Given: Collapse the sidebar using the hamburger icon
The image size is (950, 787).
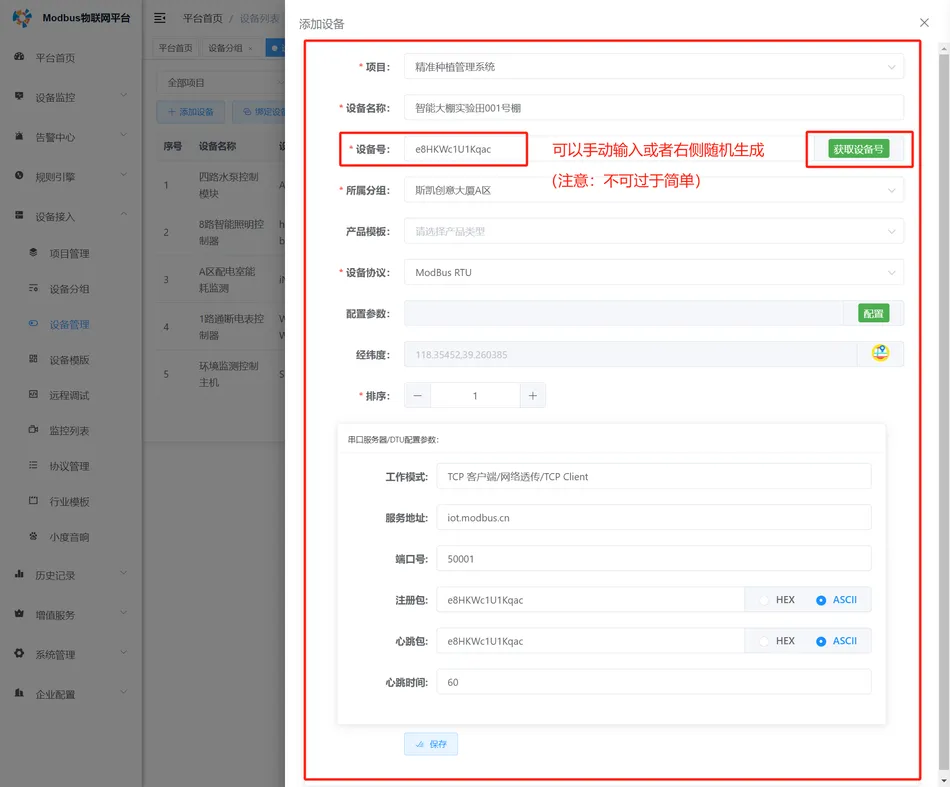Looking at the screenshot, I should [159, 17].
